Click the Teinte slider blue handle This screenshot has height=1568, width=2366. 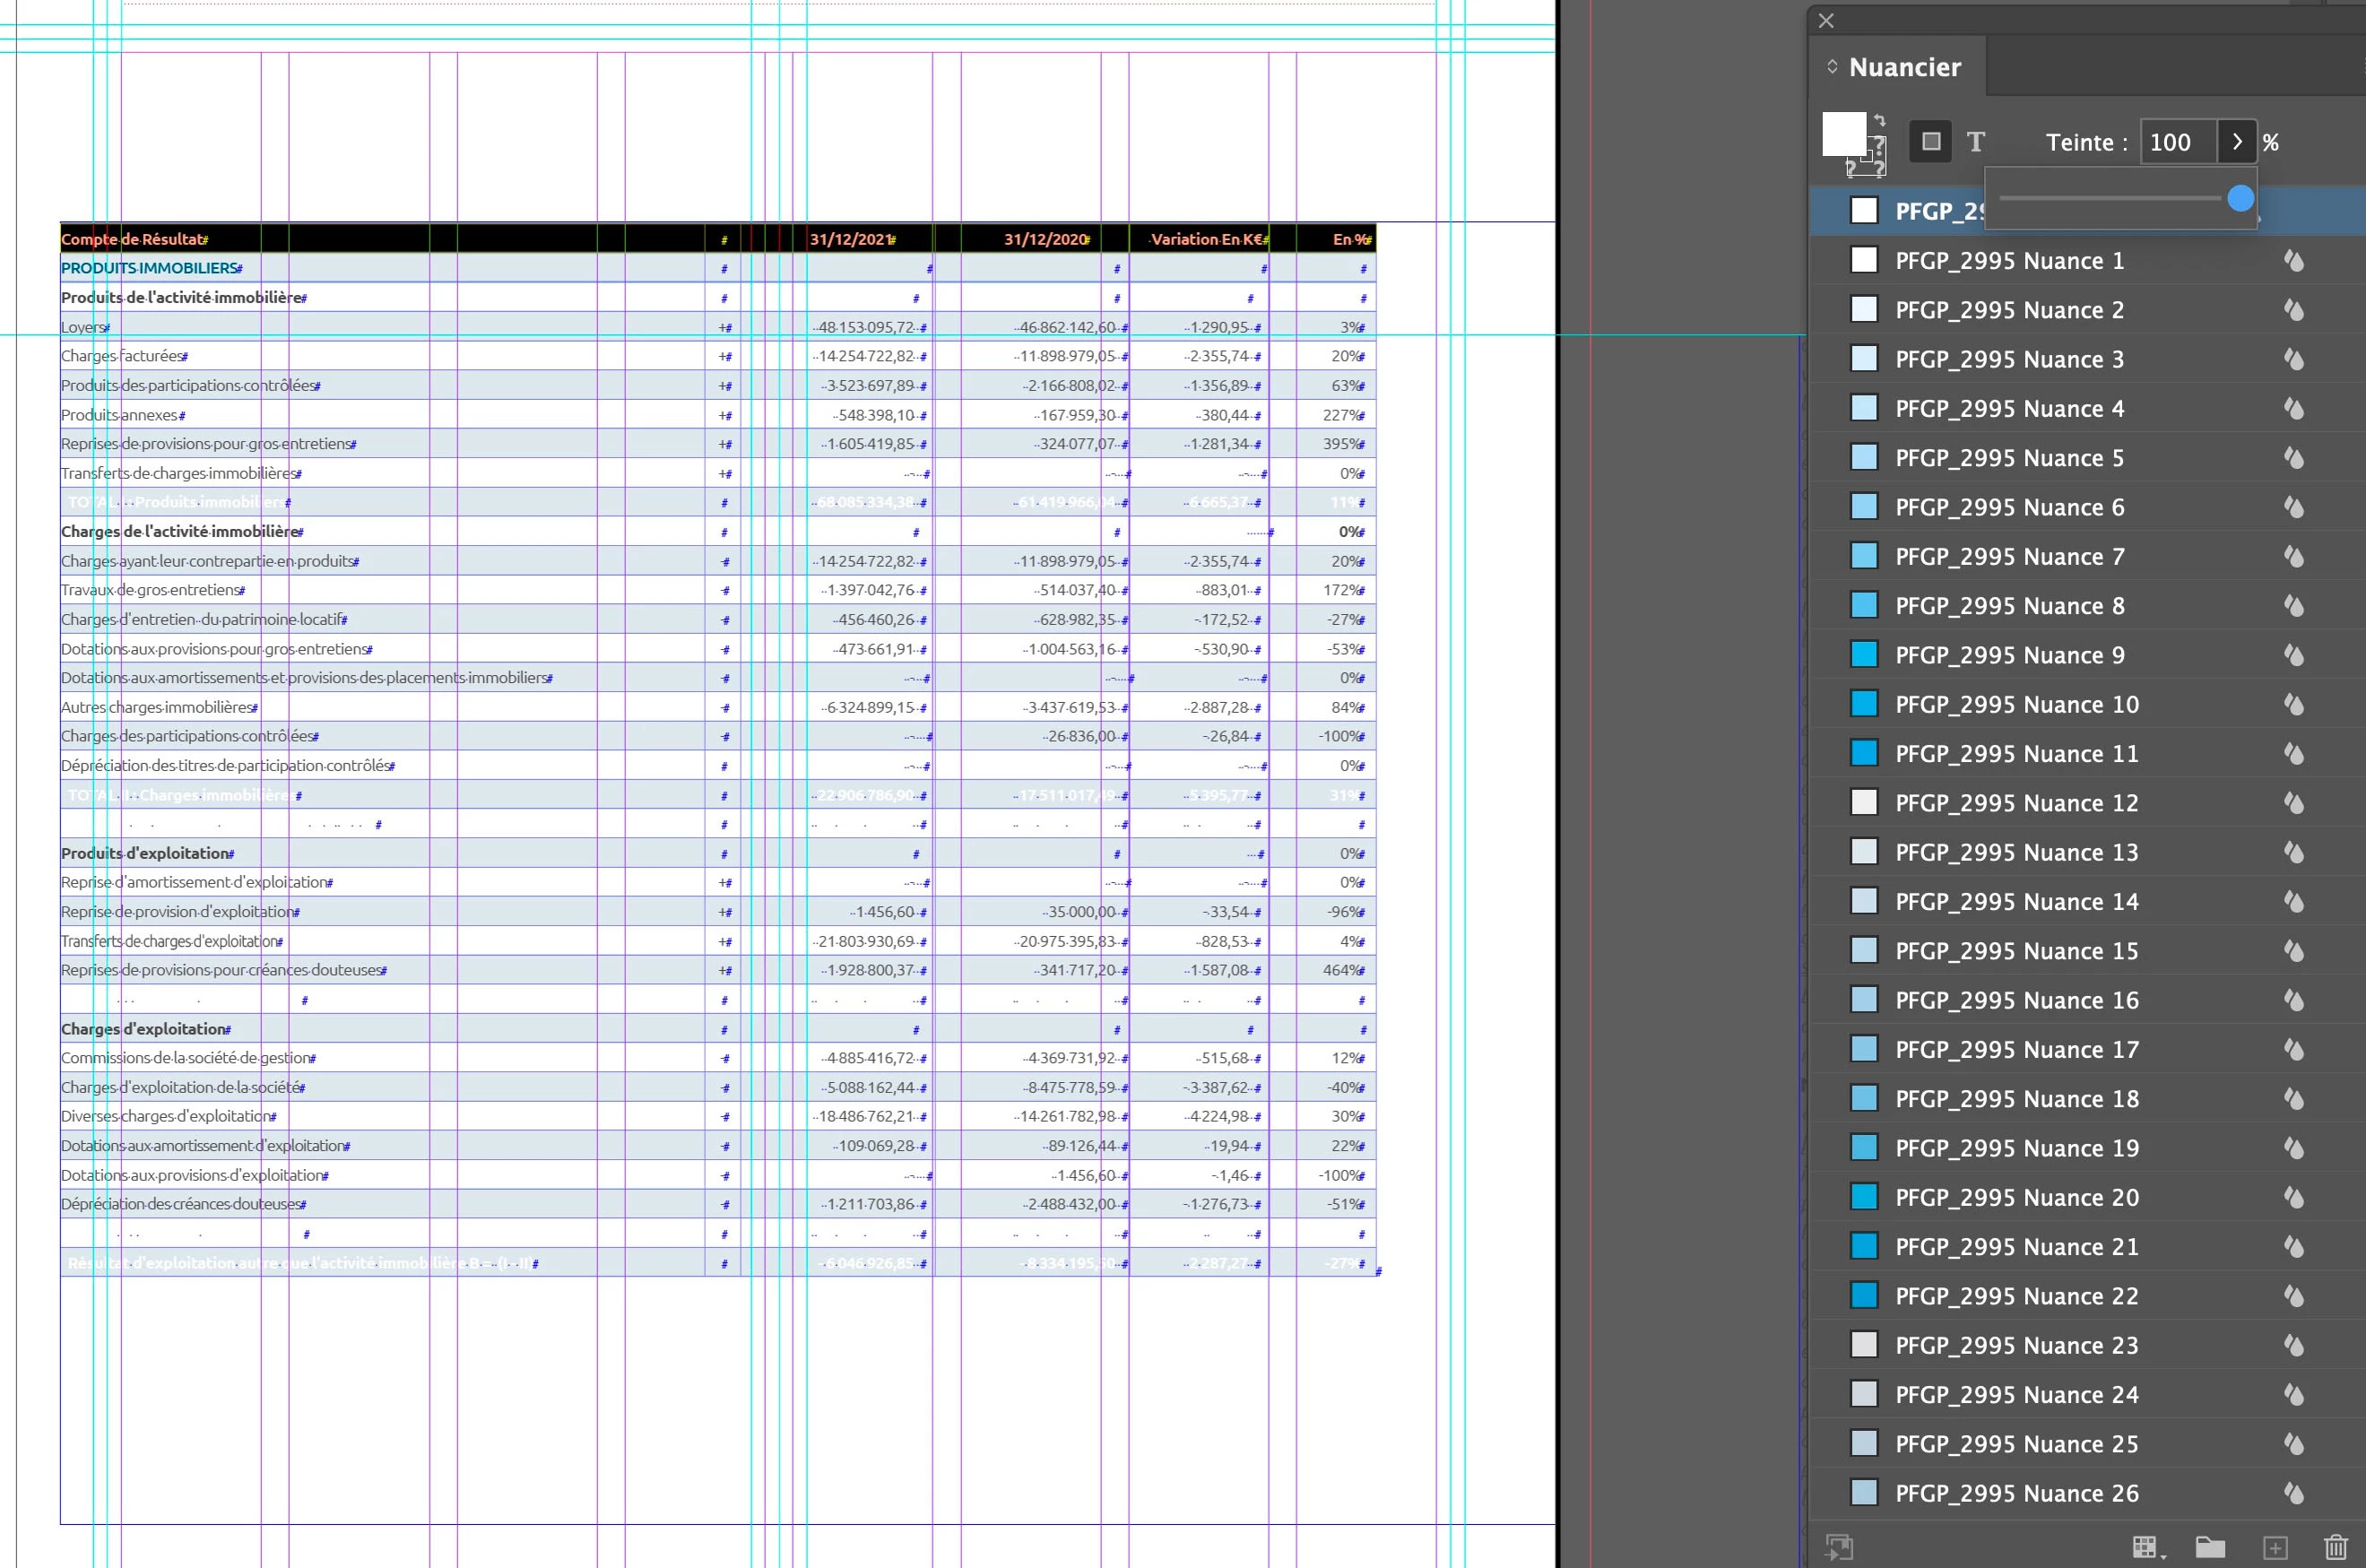(x=2241, y=198)
